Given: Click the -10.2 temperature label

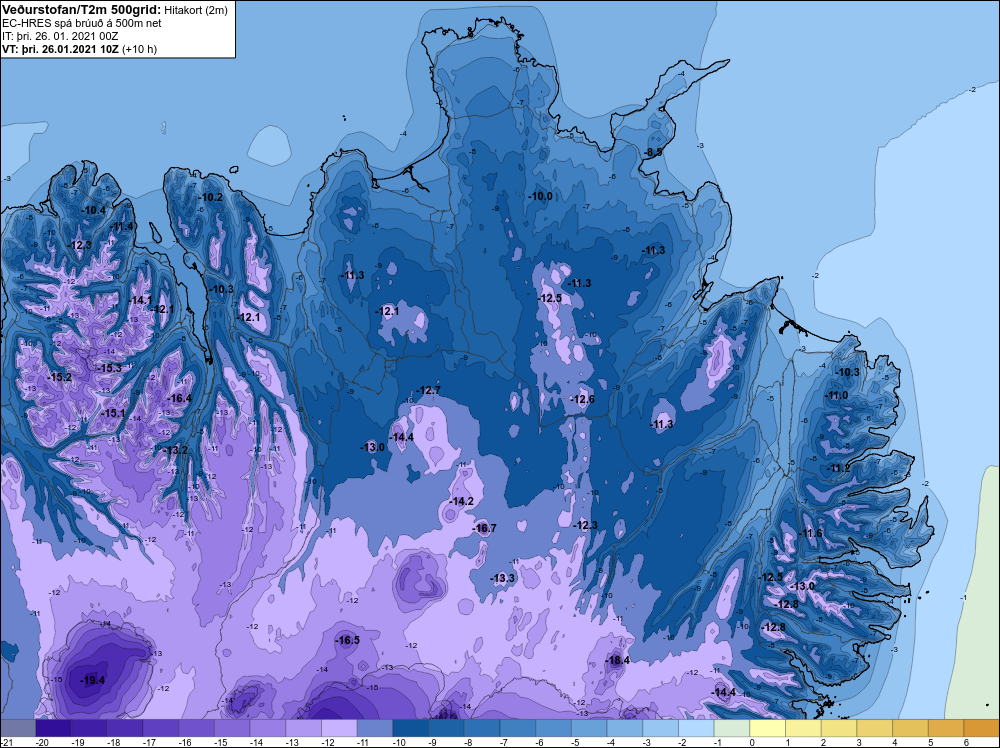Looking at the screenshot, I should click(210, 198).
